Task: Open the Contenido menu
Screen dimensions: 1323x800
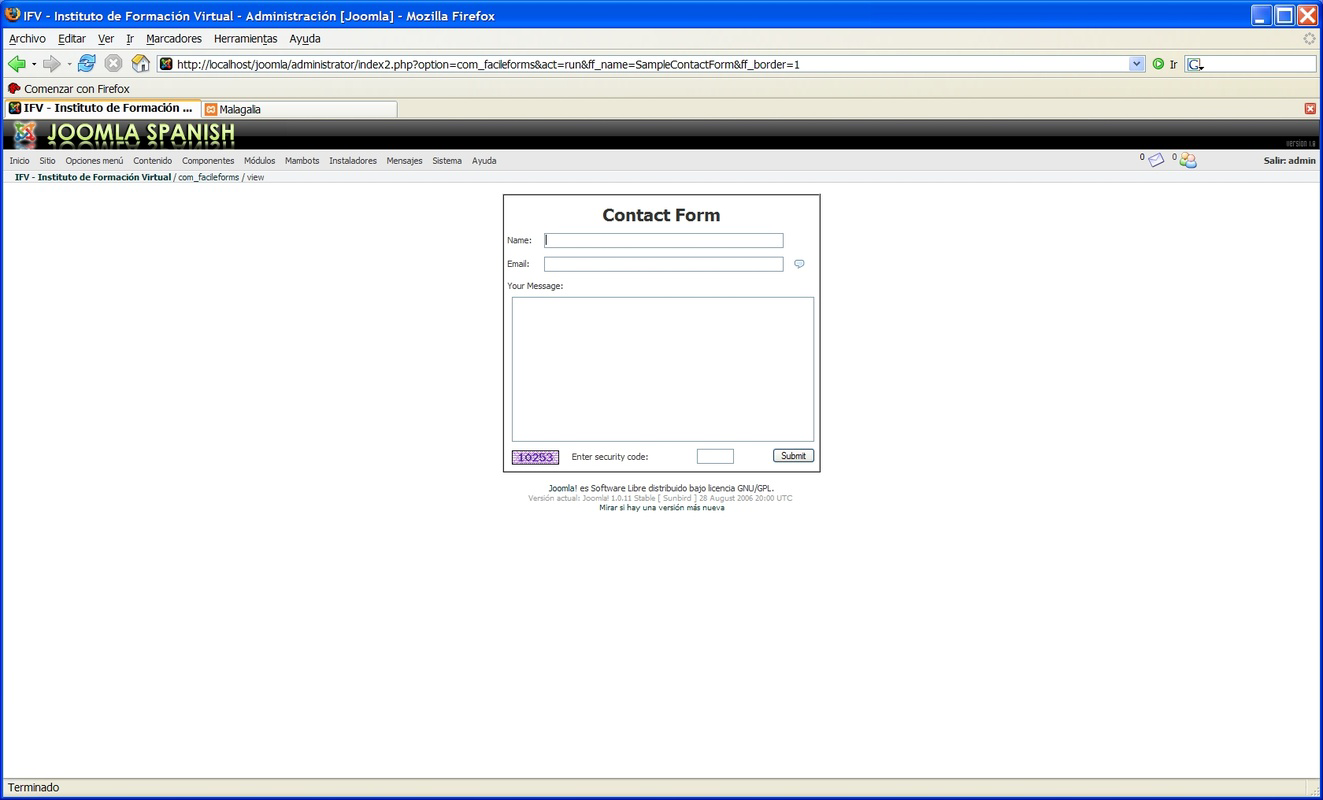Action: [153, 161]
